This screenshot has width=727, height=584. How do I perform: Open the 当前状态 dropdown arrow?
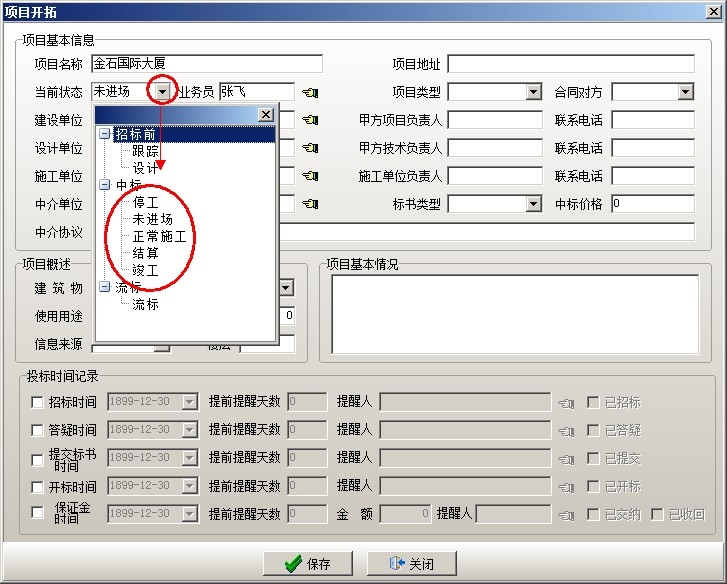pos(162,92)
